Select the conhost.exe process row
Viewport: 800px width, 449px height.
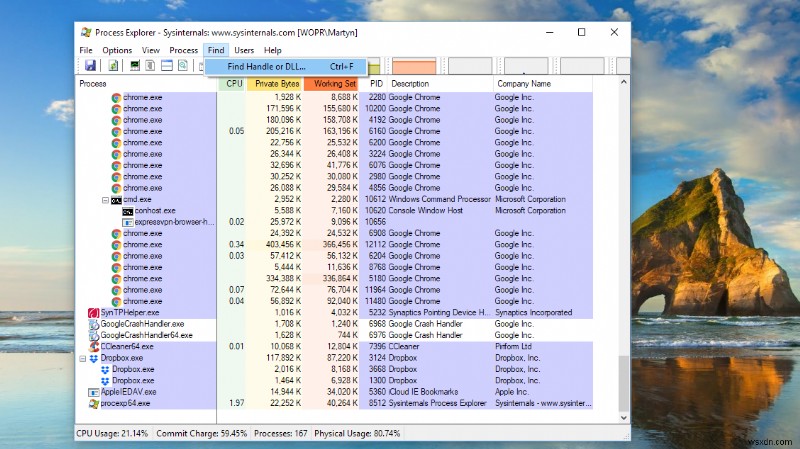155,211
